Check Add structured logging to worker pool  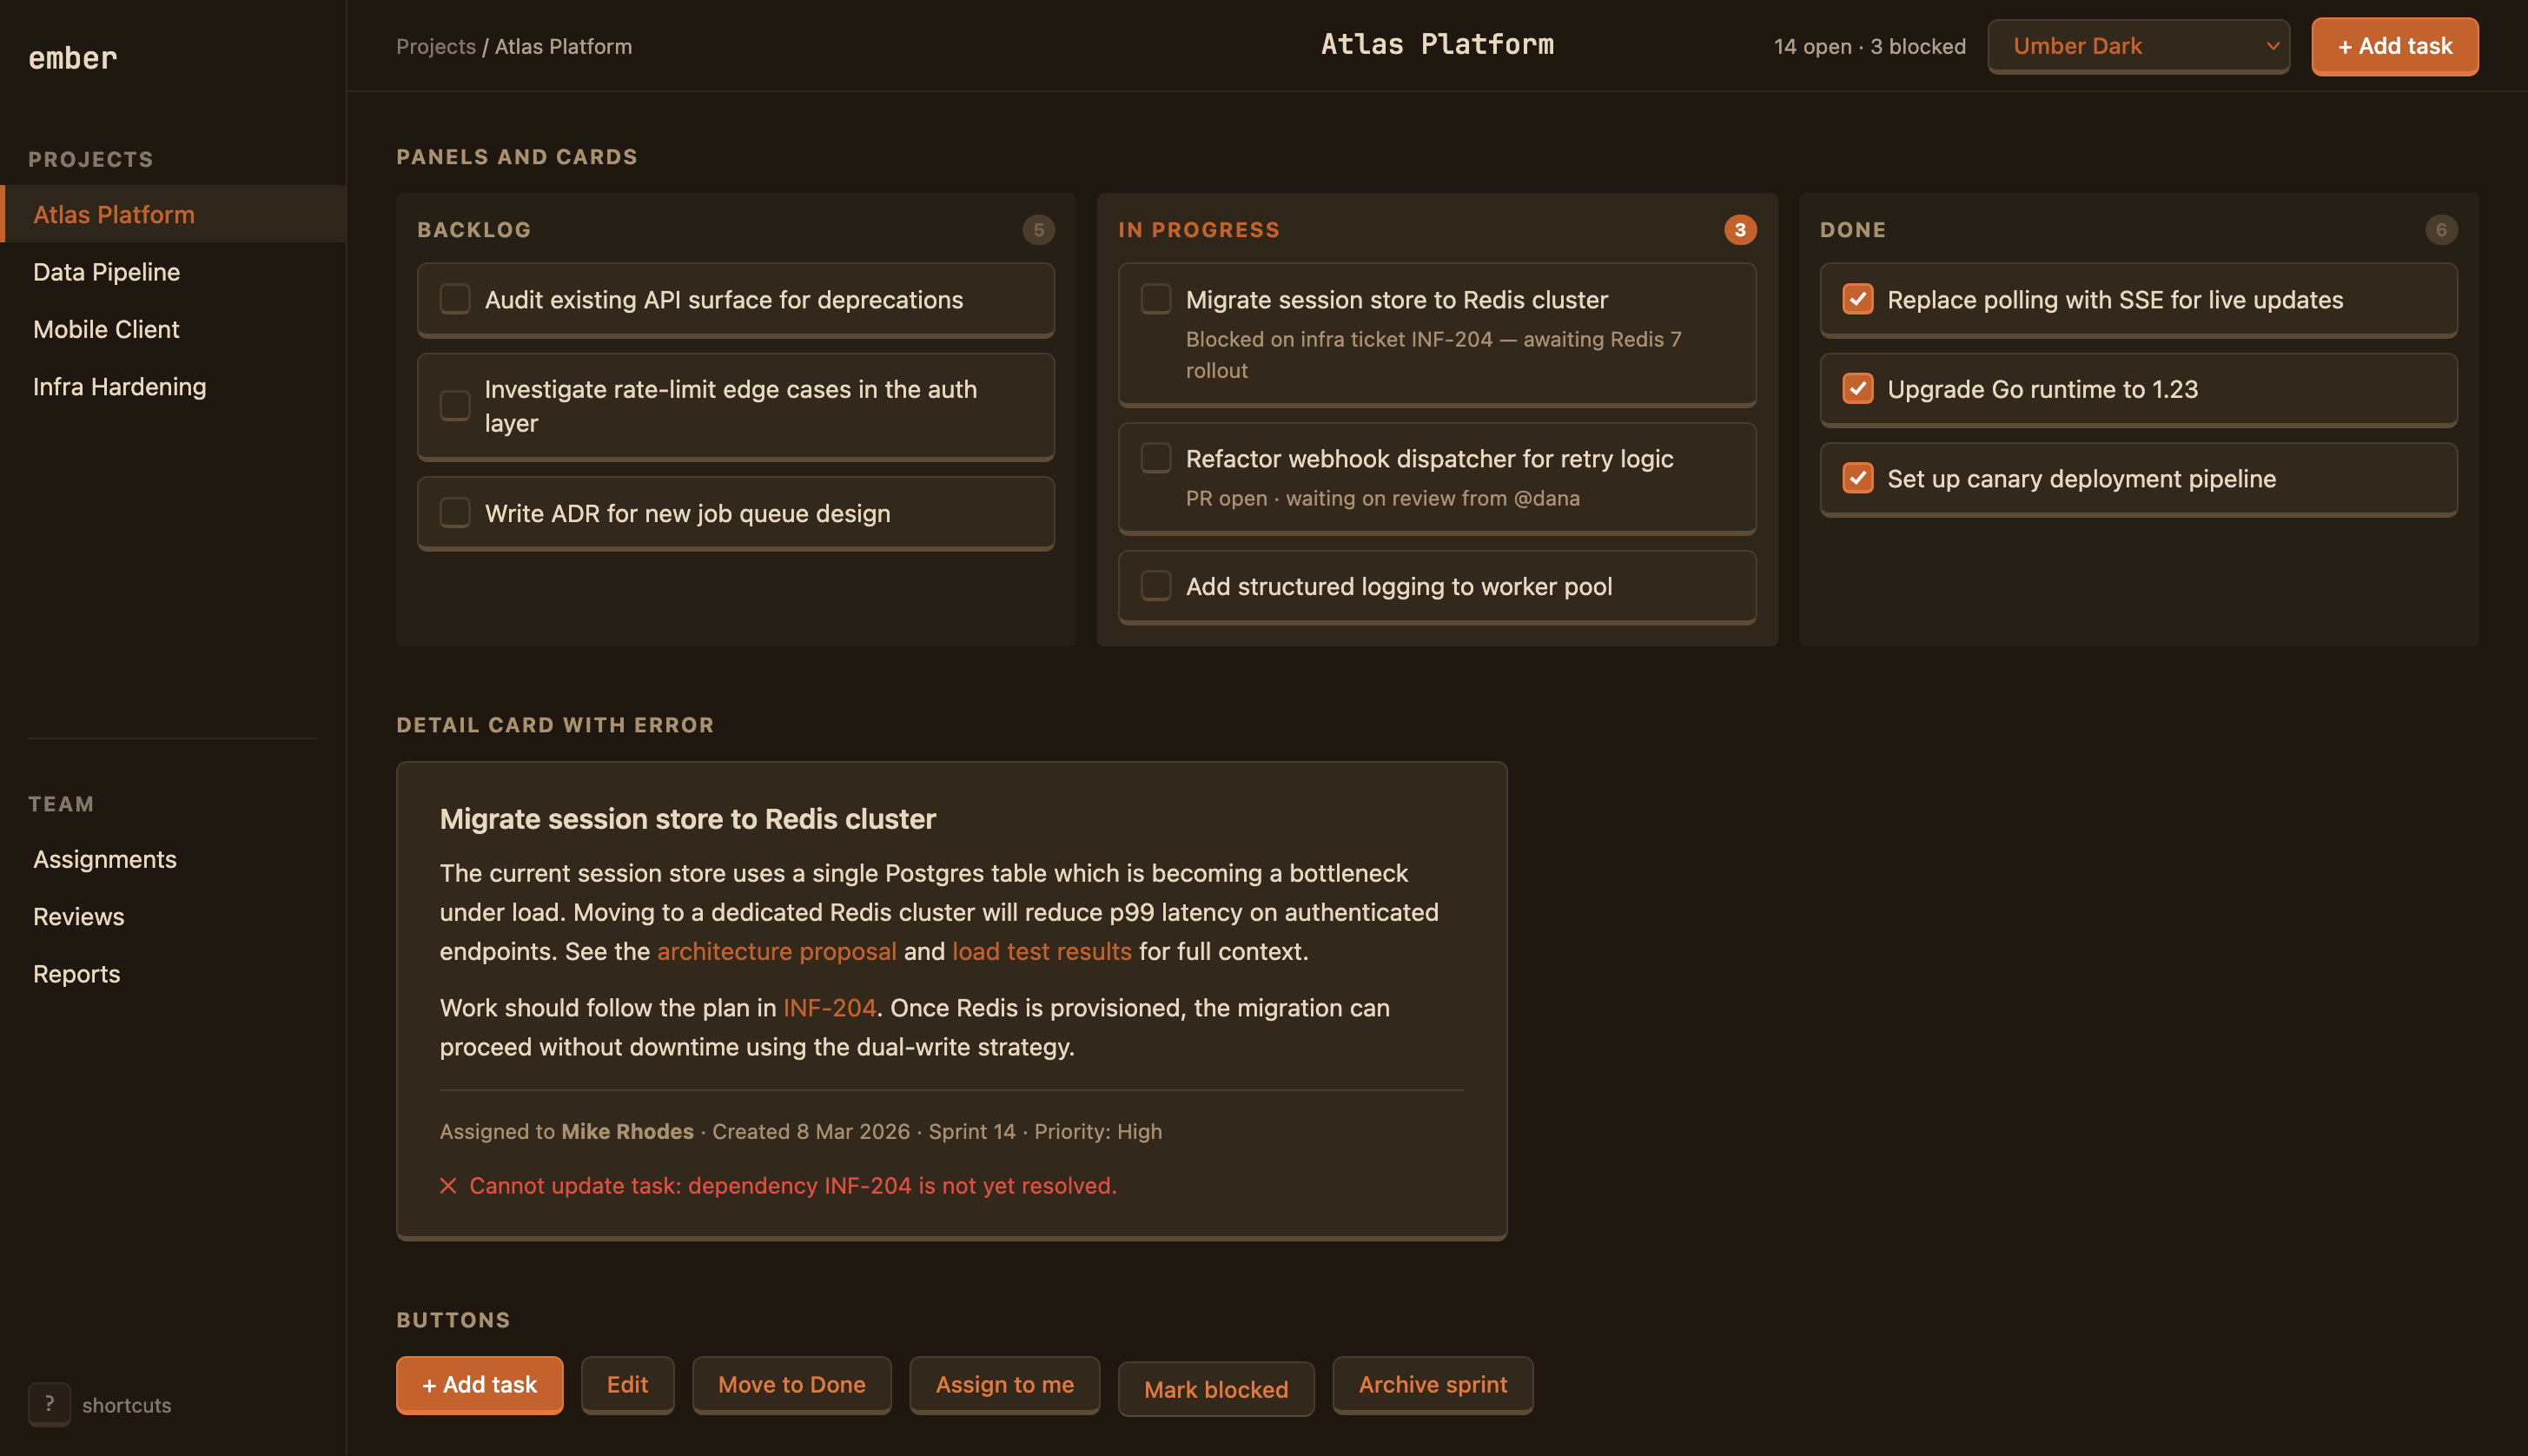click(x=1156, y=586)
